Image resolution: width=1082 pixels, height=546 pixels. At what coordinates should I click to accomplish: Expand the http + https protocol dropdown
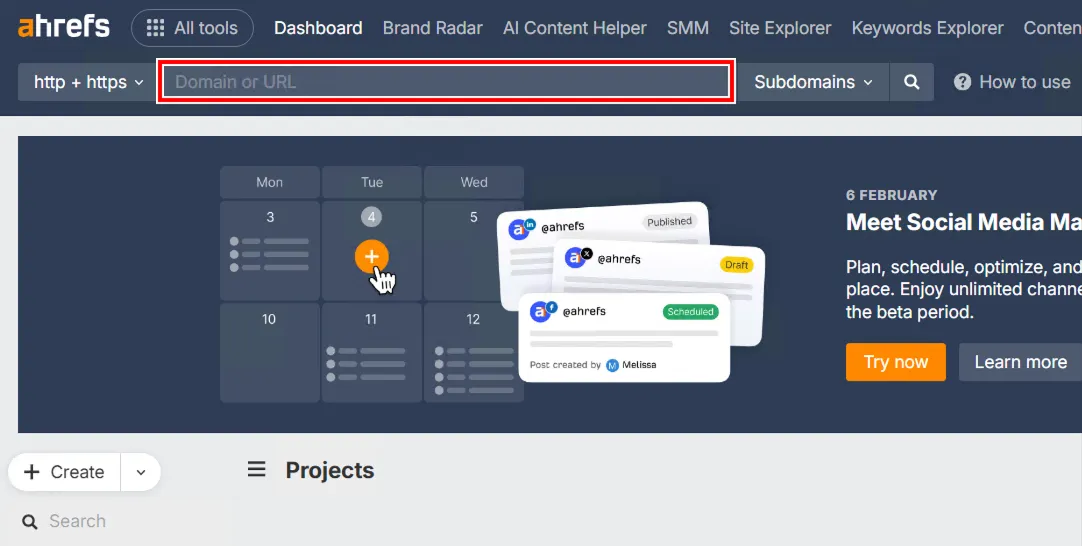(88, 82)
